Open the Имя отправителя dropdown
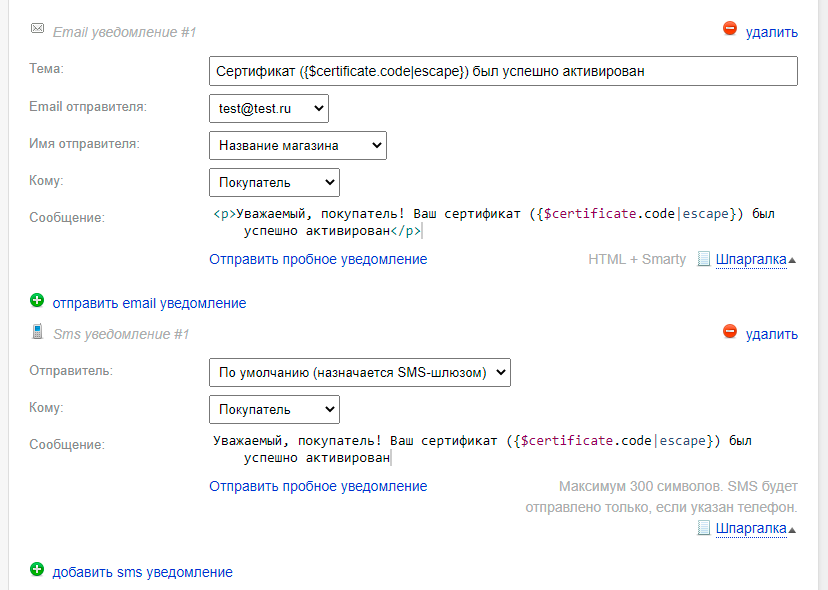Screen dimensions: 828x590 298,145
